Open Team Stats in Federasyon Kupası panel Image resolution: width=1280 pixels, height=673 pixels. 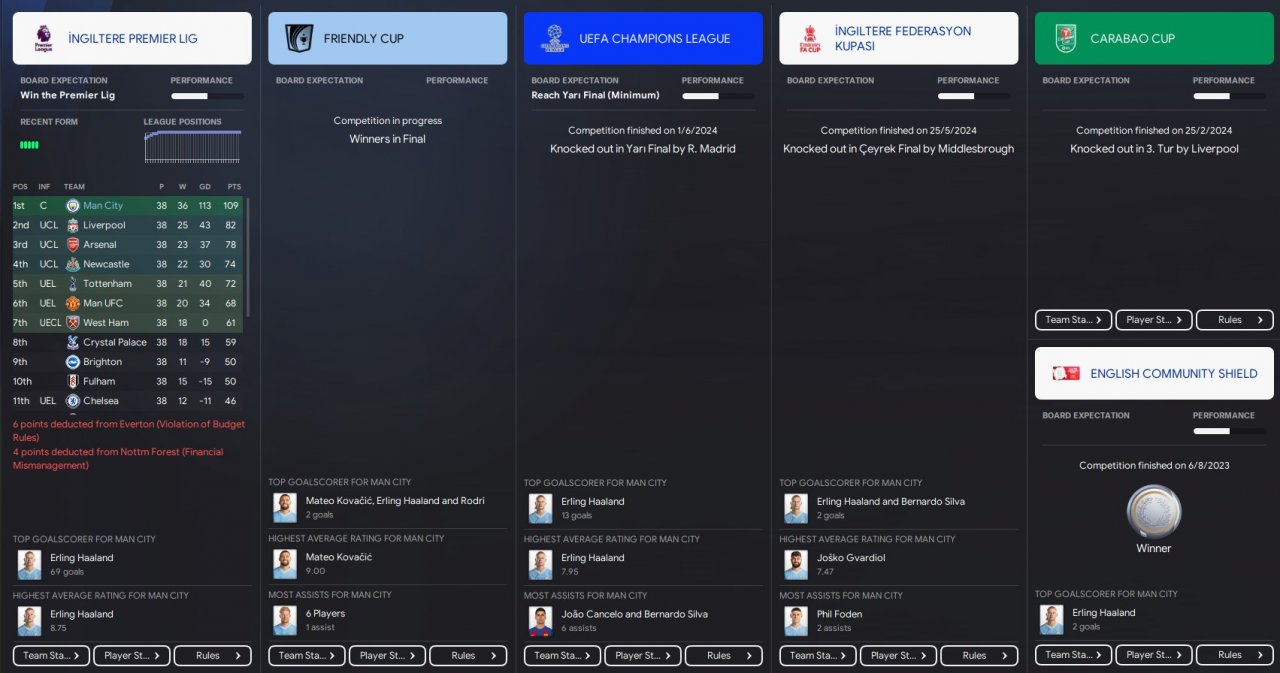(818, 656)
